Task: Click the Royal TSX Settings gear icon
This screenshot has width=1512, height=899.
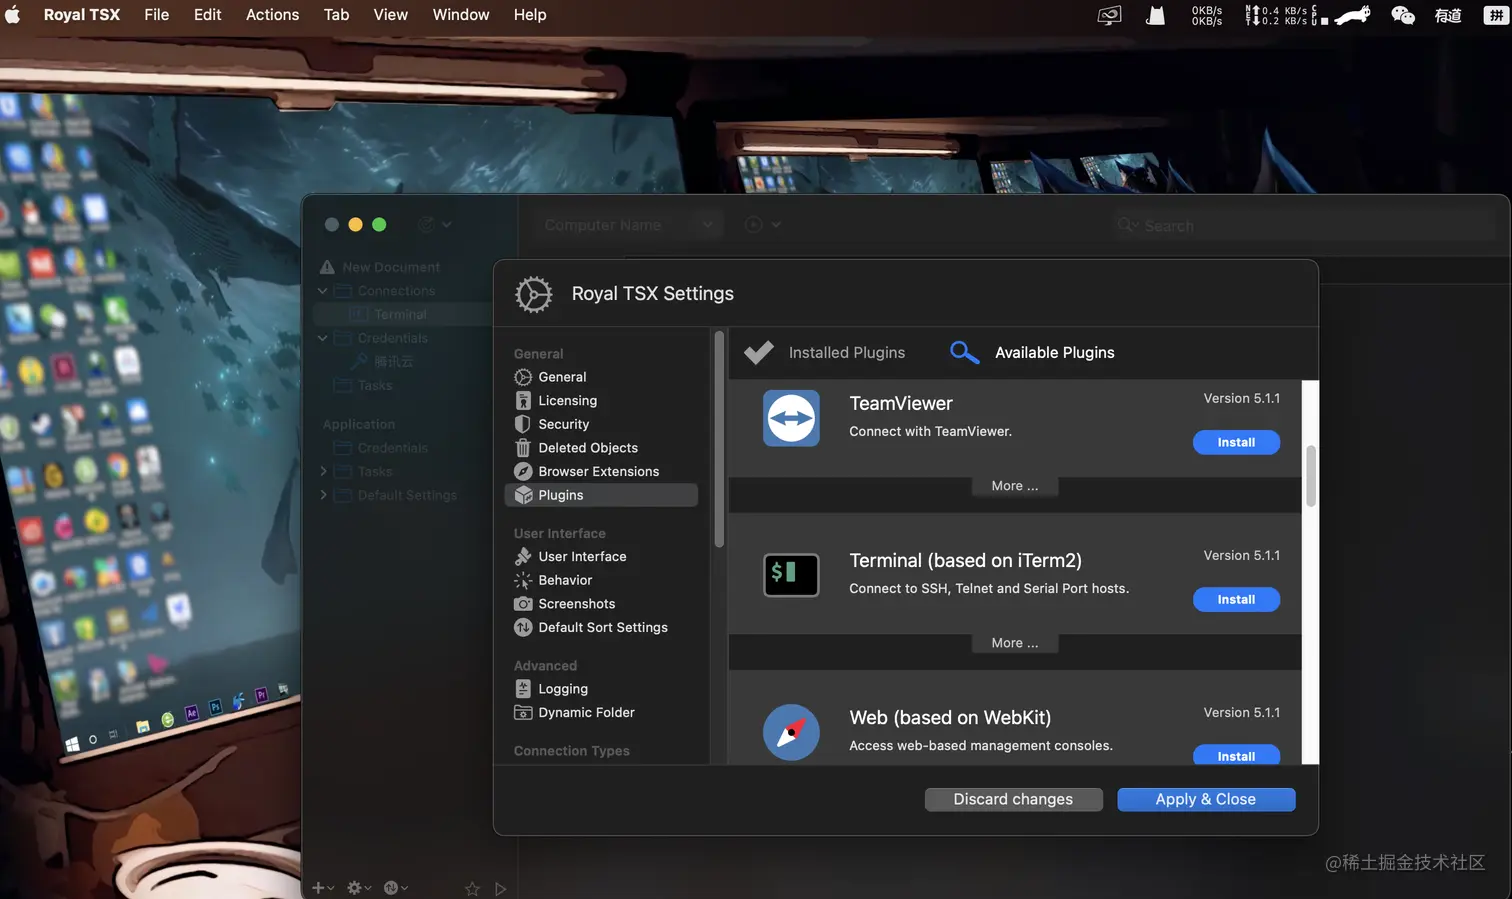Action: [x=534, y=294]
